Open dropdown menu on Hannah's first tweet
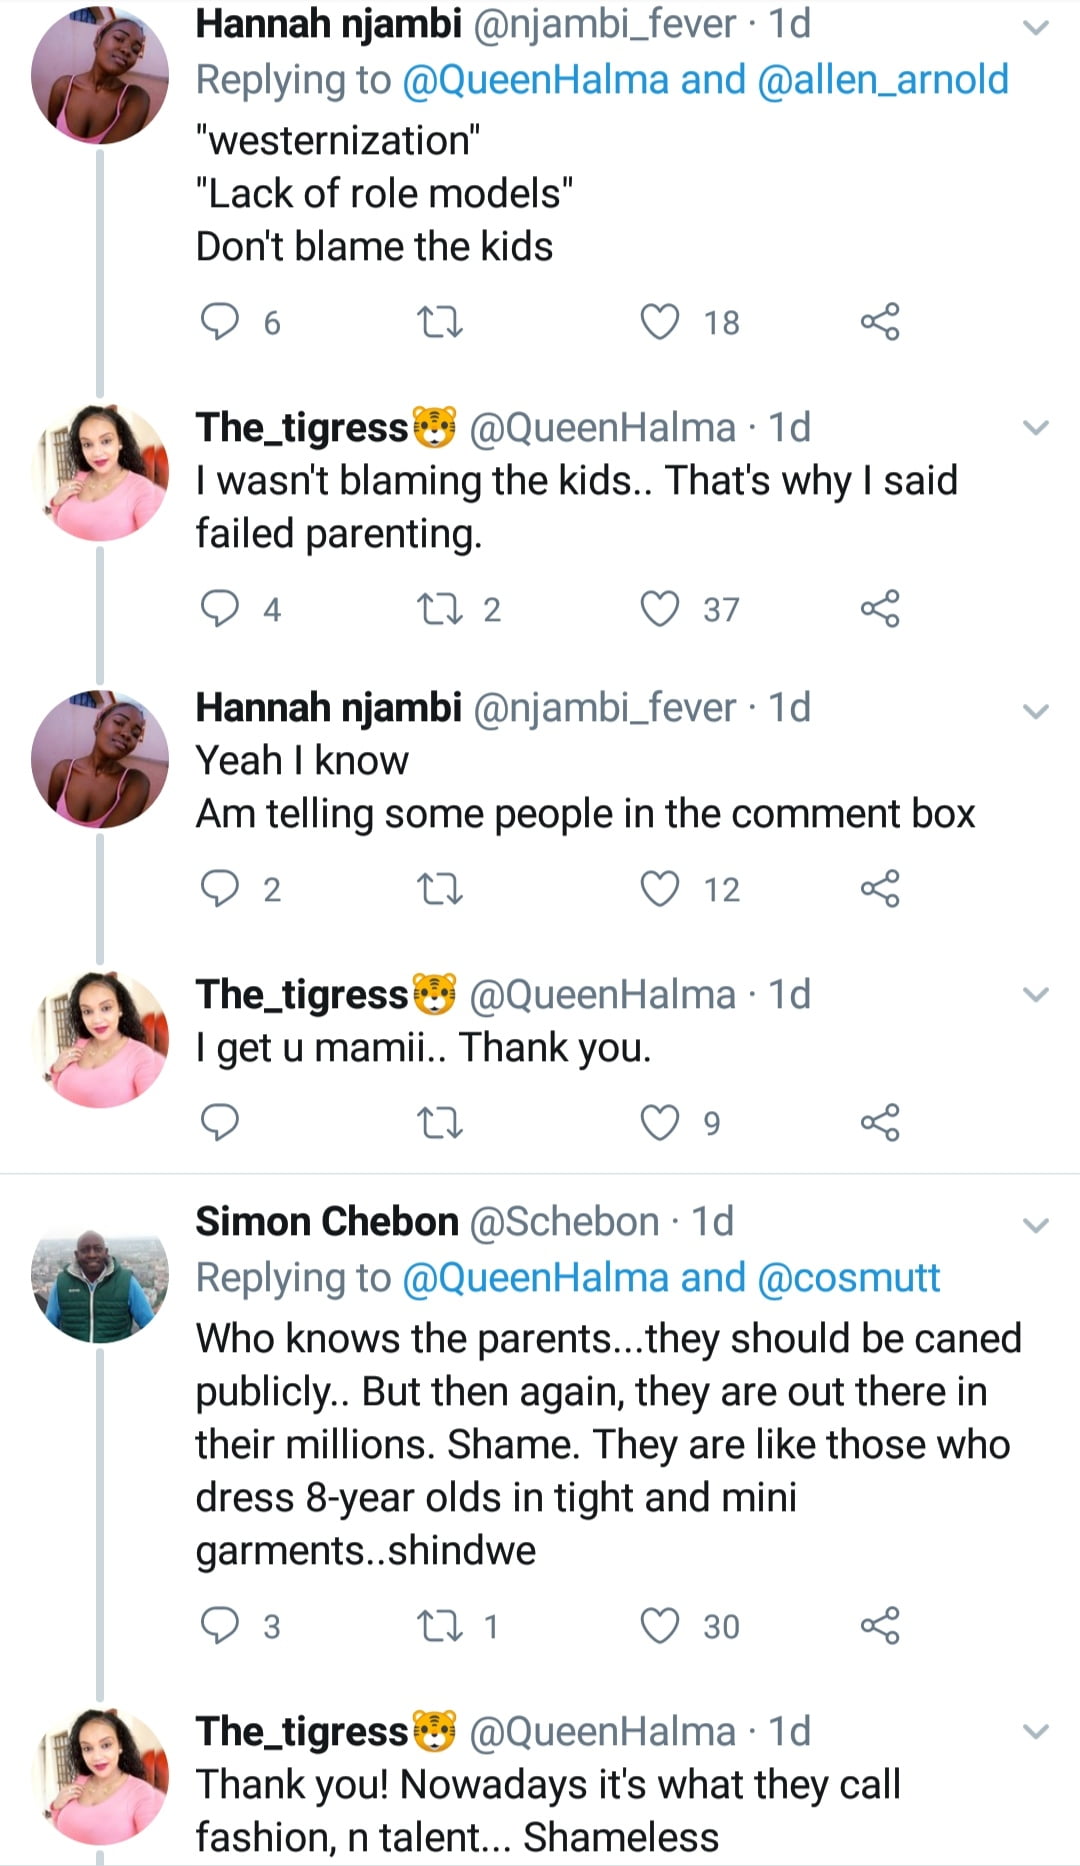 (x=1036, y=28)
